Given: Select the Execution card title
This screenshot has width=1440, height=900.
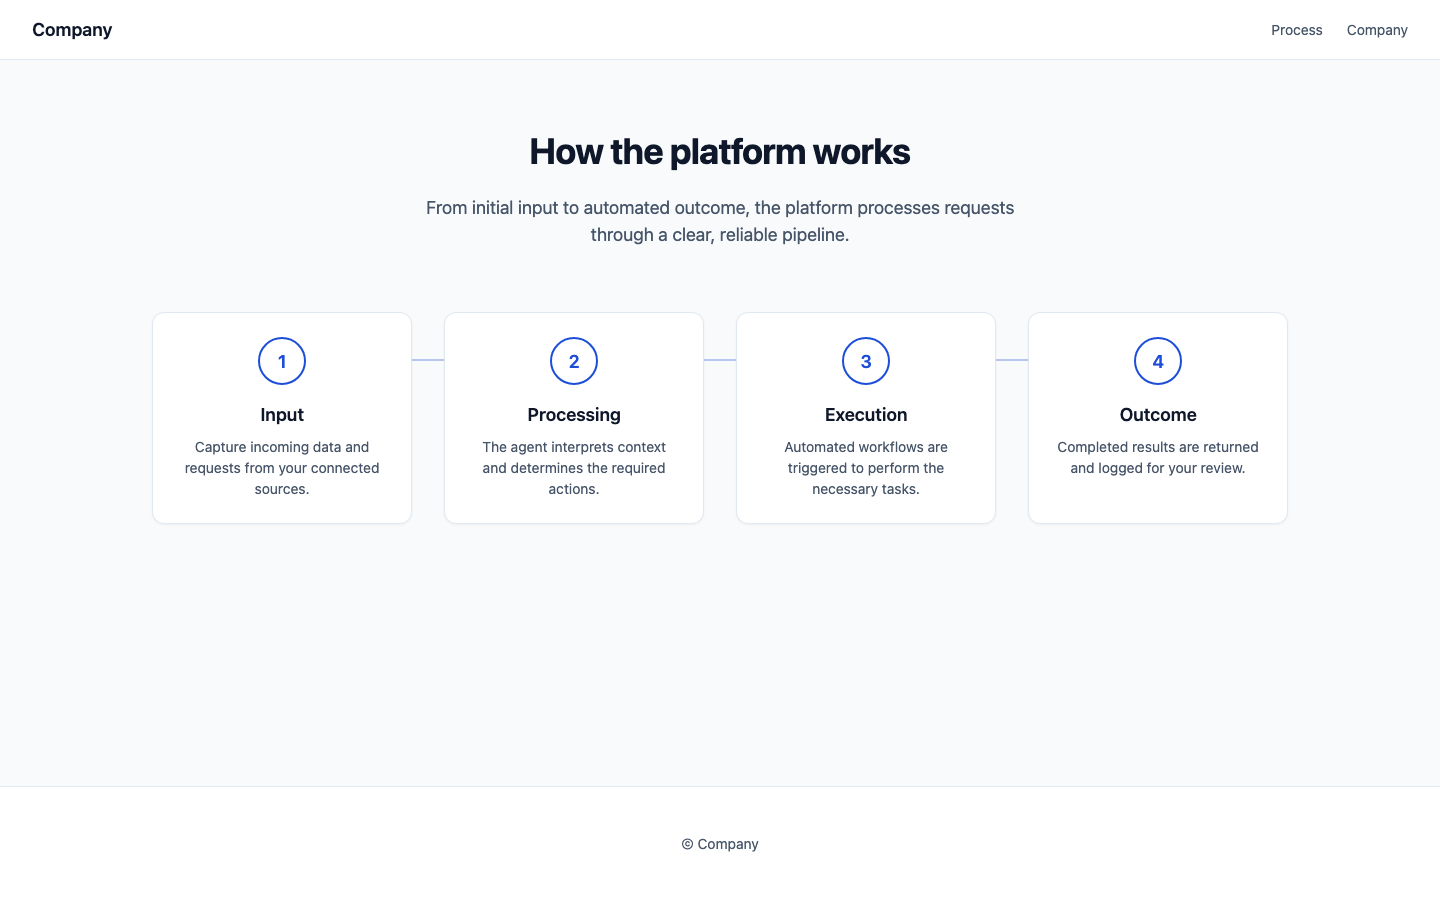Looking at the screenshot, I should pos(866,415).
